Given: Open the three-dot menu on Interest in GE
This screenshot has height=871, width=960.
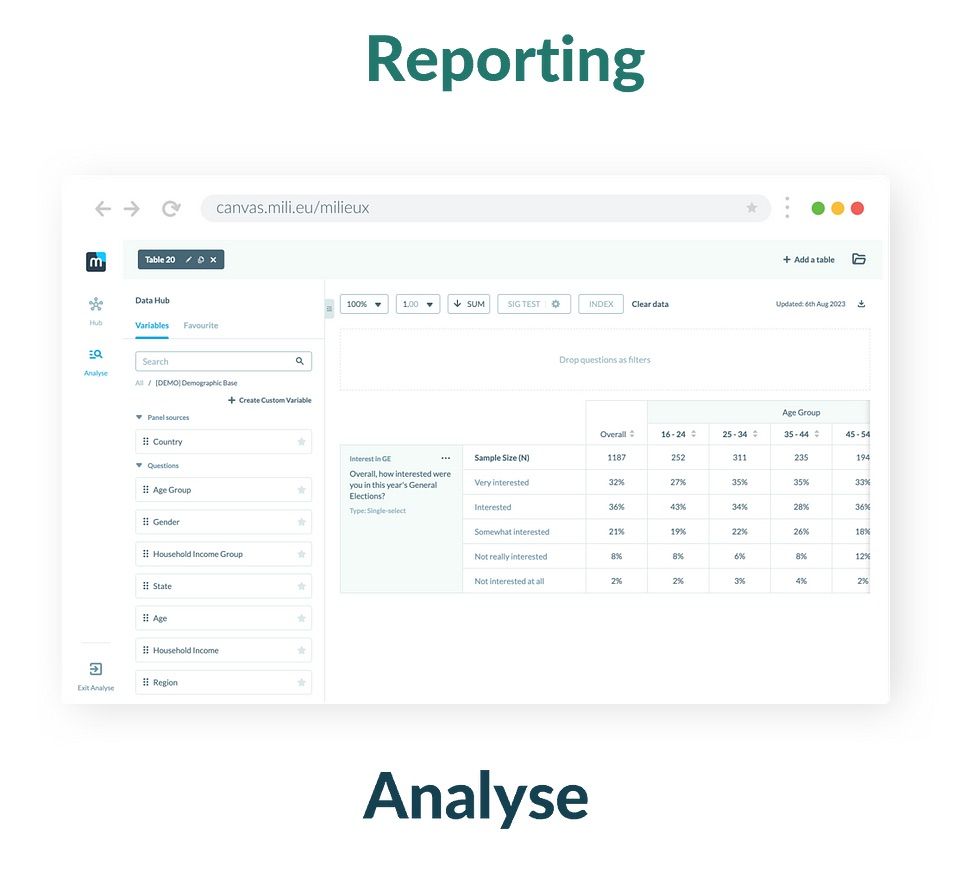Looking at the screenshot, I should (x=446, y=458).
